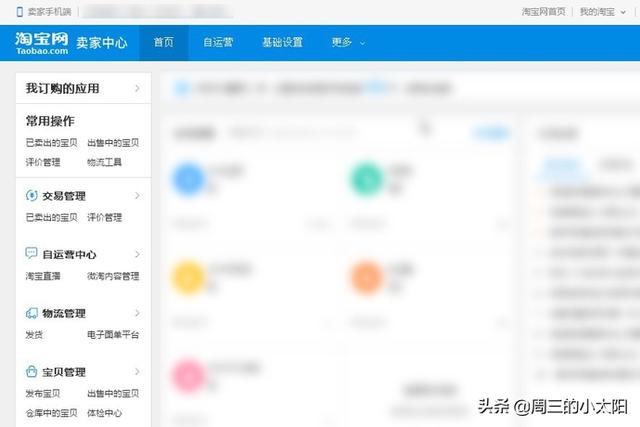640x427 pixels.
Task: Open the 发货 link
Action: pyautogui.click(x=34, y=335)
